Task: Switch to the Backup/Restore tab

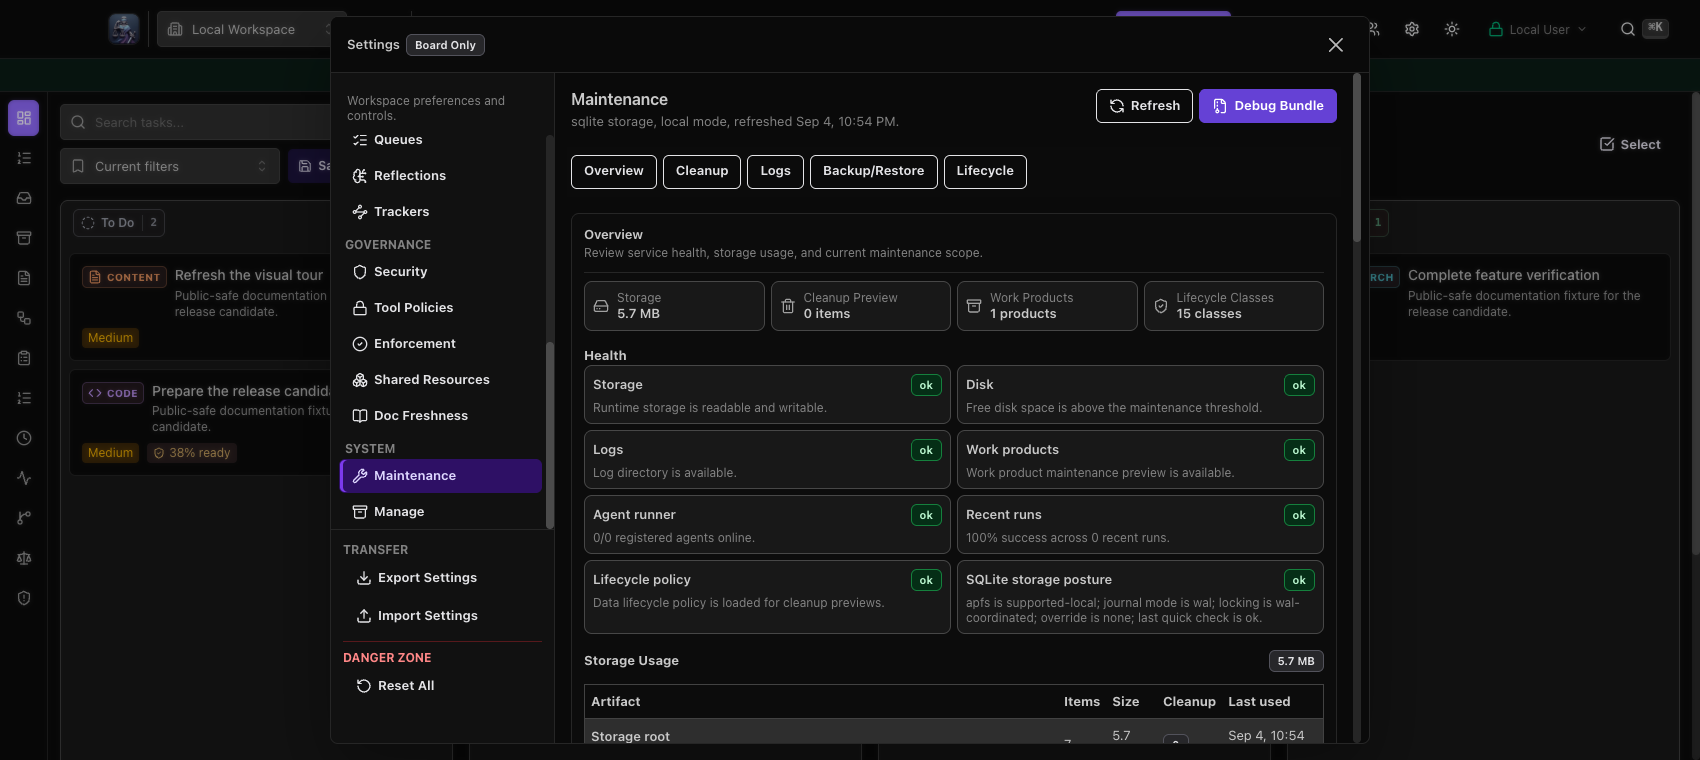Action: (x=873, y=171)
